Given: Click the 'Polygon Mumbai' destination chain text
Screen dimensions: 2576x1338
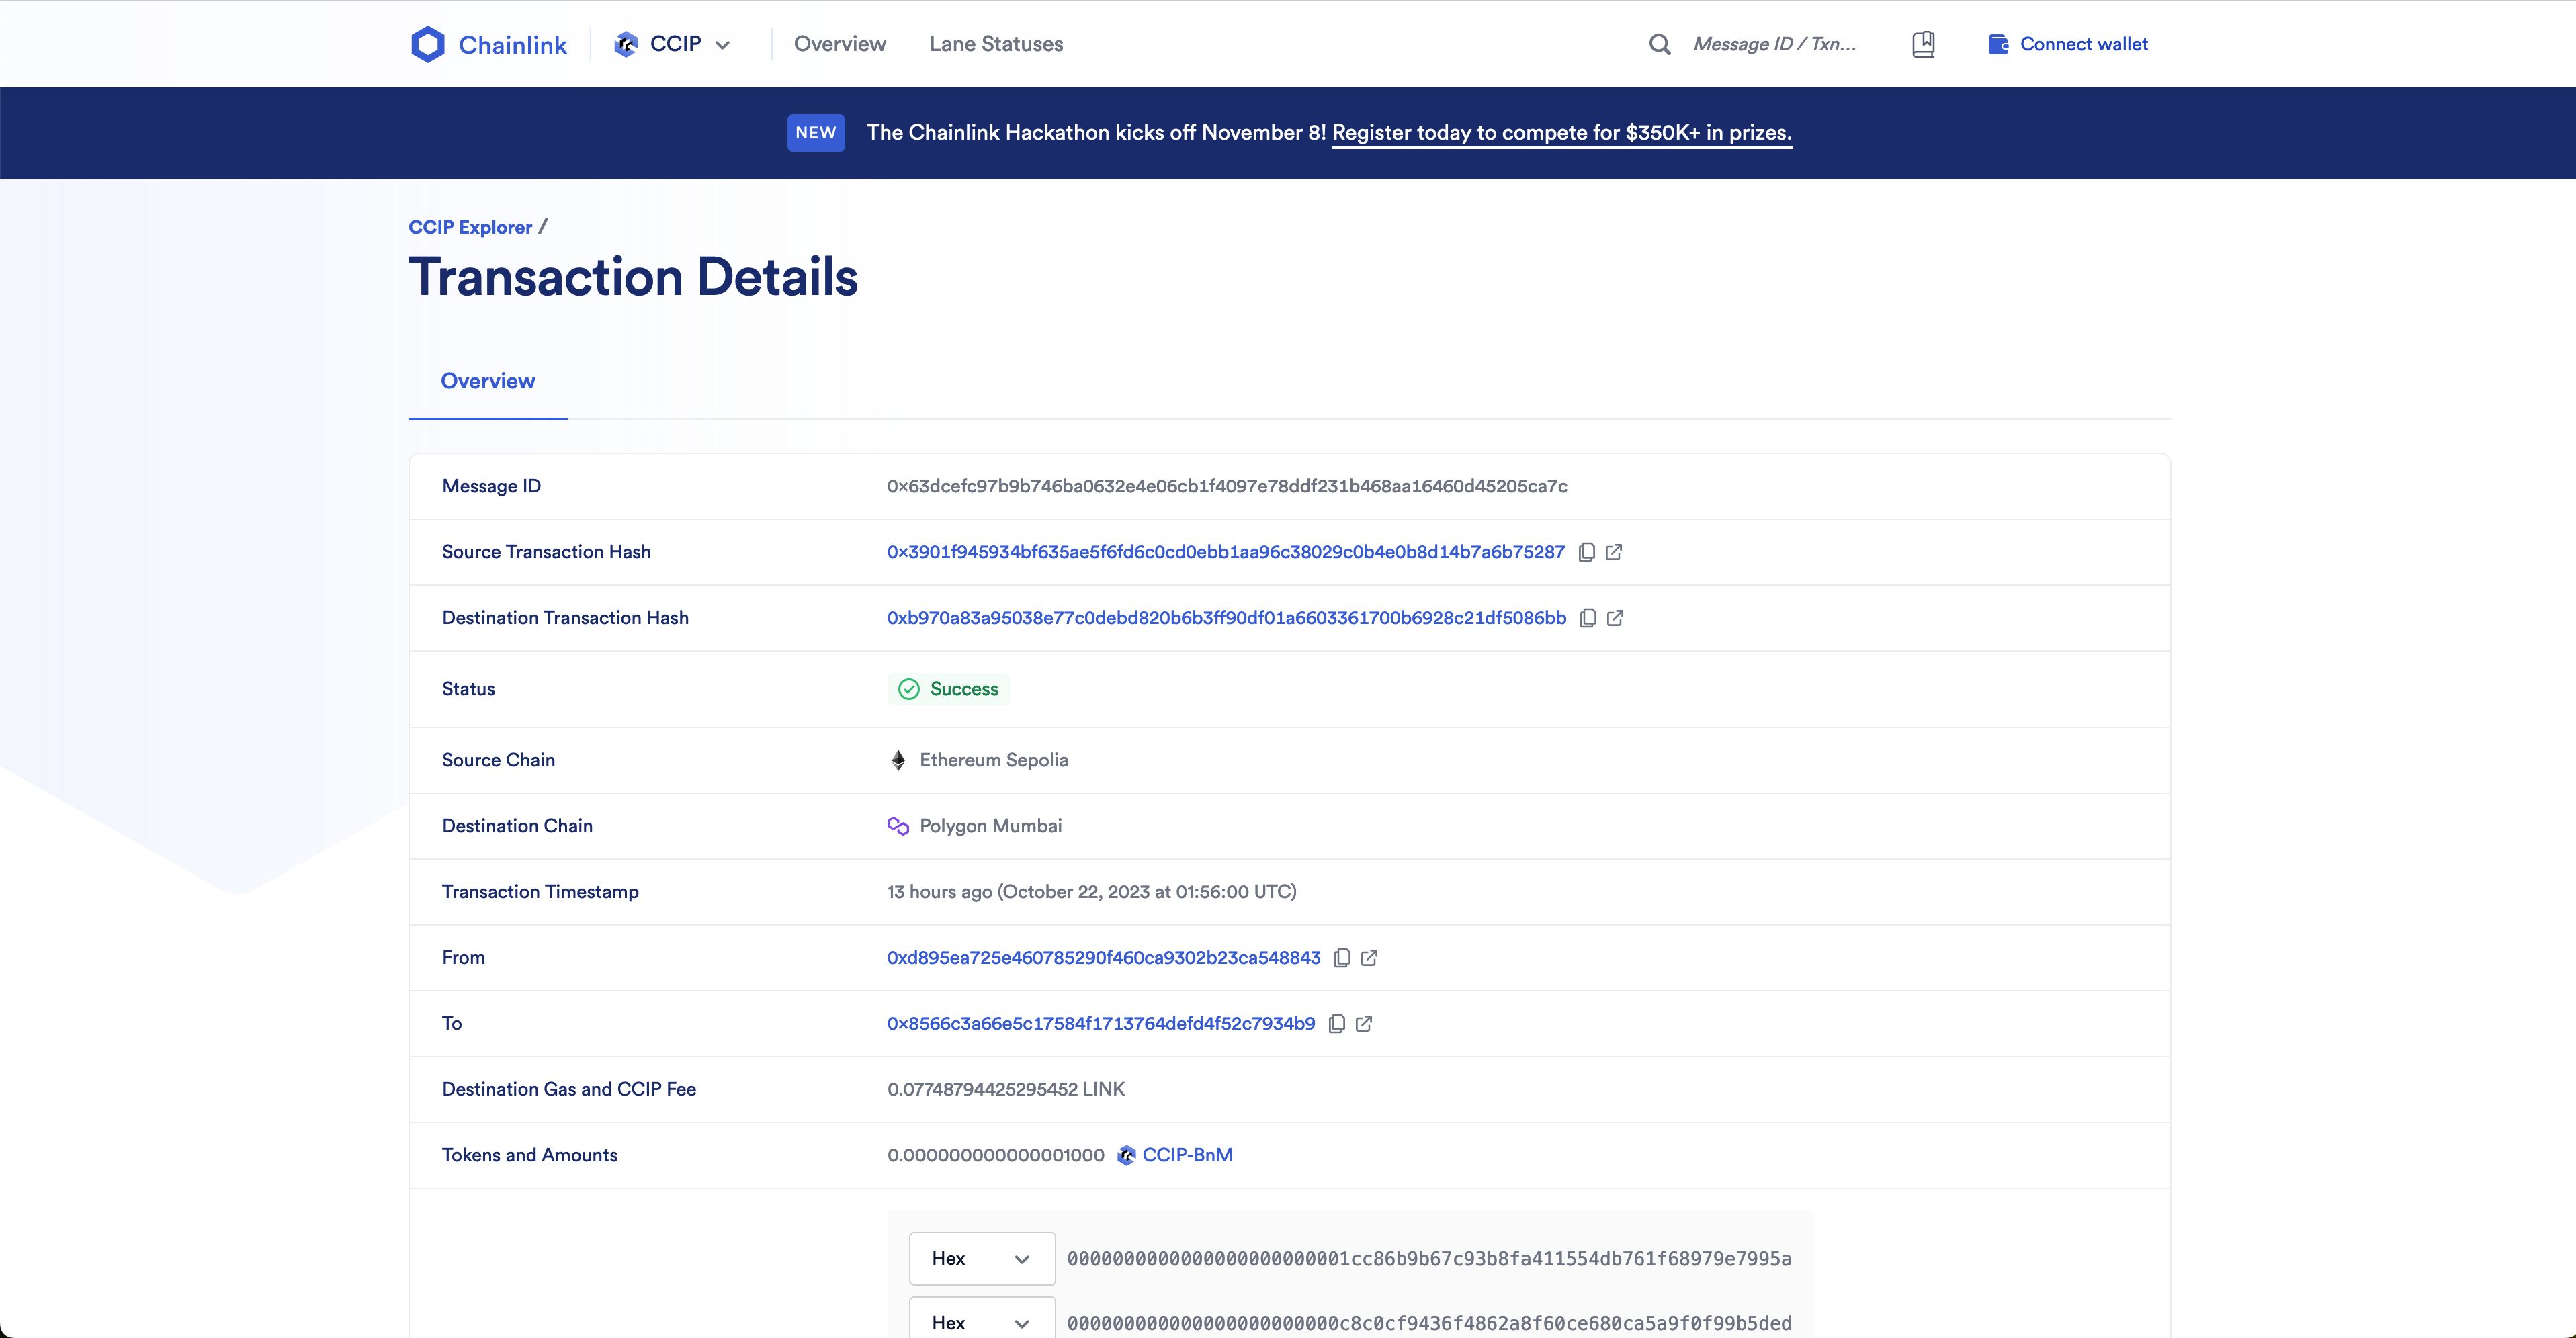Looking at the screenshot, I should click(x=991, y=826).
